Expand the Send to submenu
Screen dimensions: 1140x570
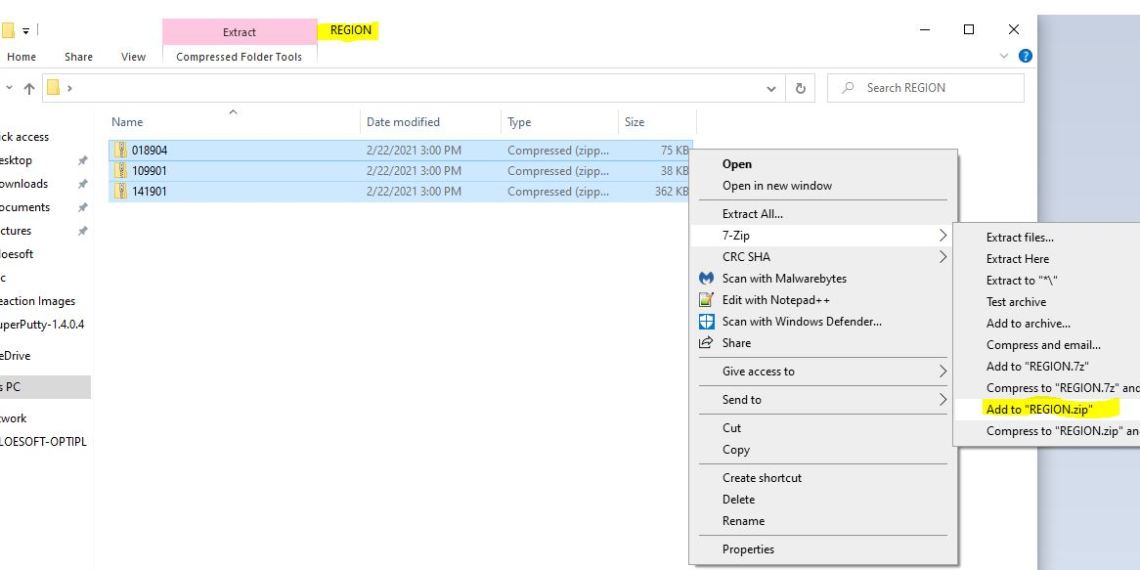click(x=942, y=400)
